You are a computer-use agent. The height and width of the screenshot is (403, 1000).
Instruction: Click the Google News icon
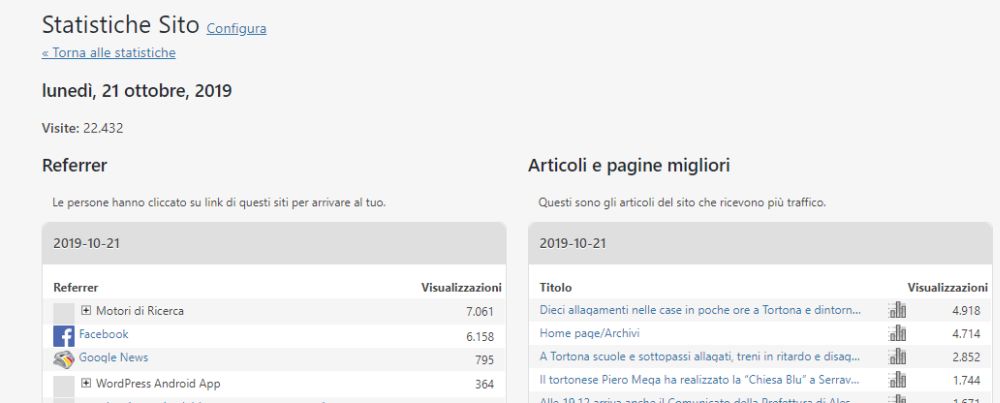pos(64,359)
